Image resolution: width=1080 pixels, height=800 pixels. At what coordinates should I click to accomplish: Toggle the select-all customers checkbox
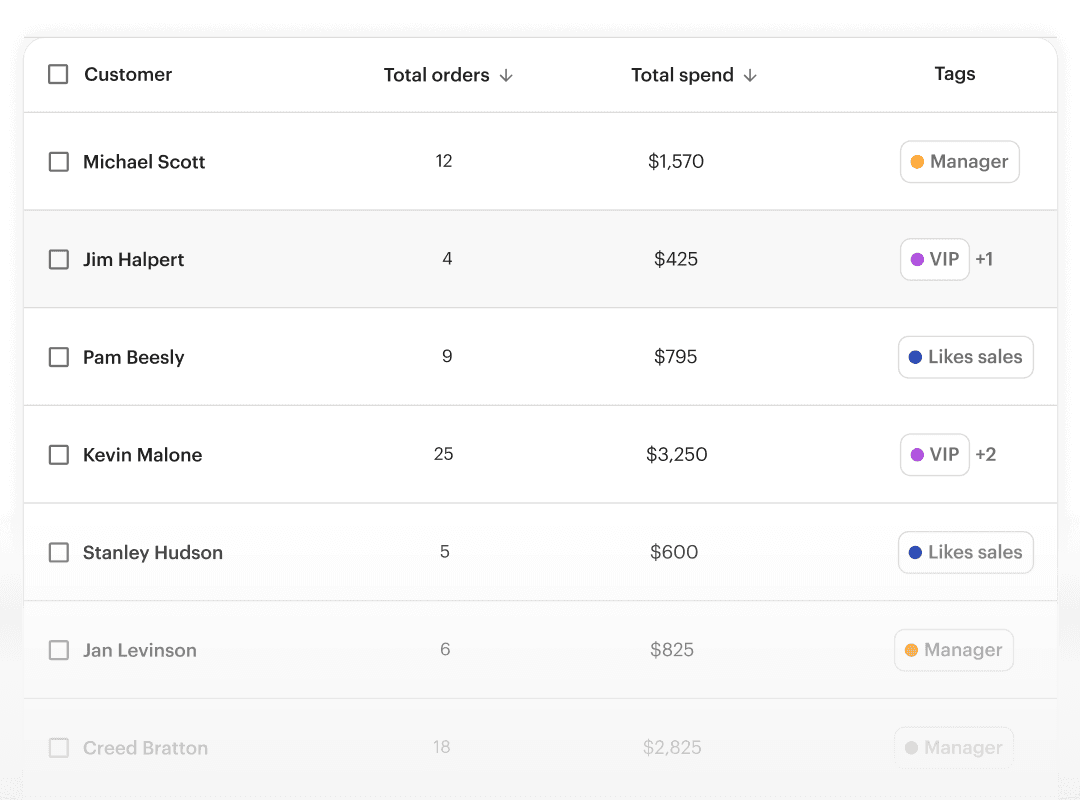click(59, 74)
